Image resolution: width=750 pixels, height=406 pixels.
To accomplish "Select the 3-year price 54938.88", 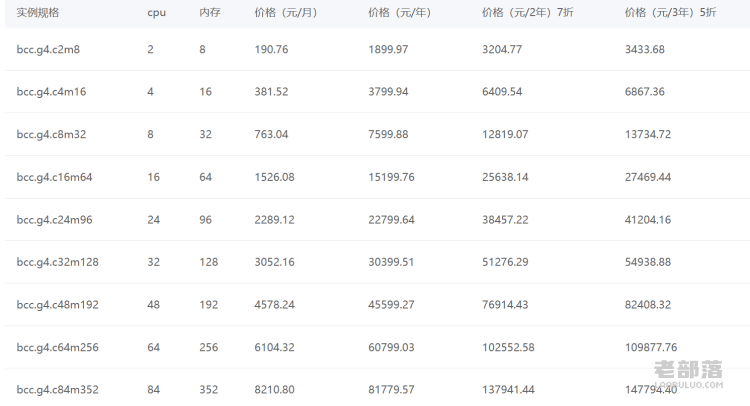I will click(648, 262).
